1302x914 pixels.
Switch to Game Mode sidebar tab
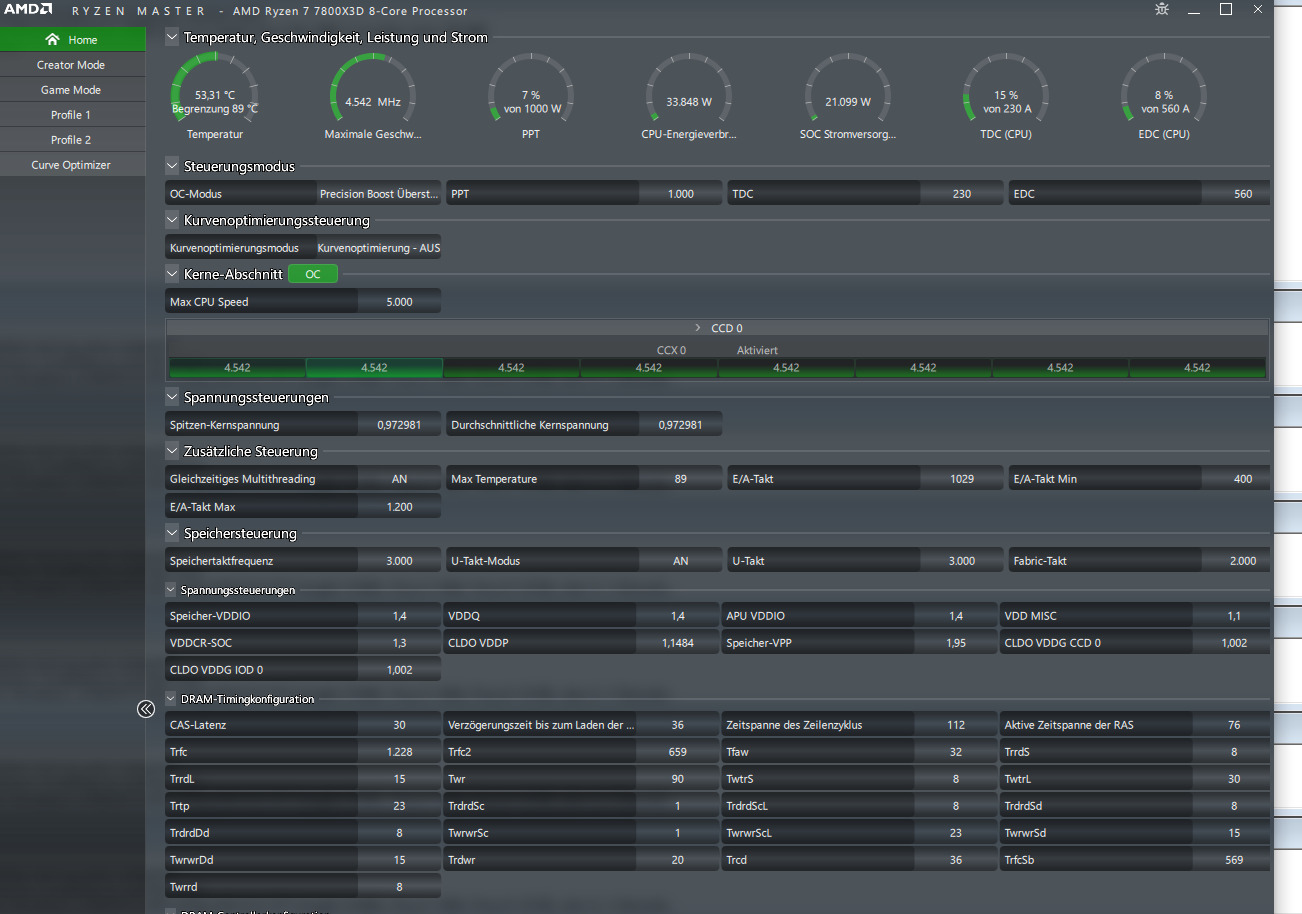[x=72, y=90]
